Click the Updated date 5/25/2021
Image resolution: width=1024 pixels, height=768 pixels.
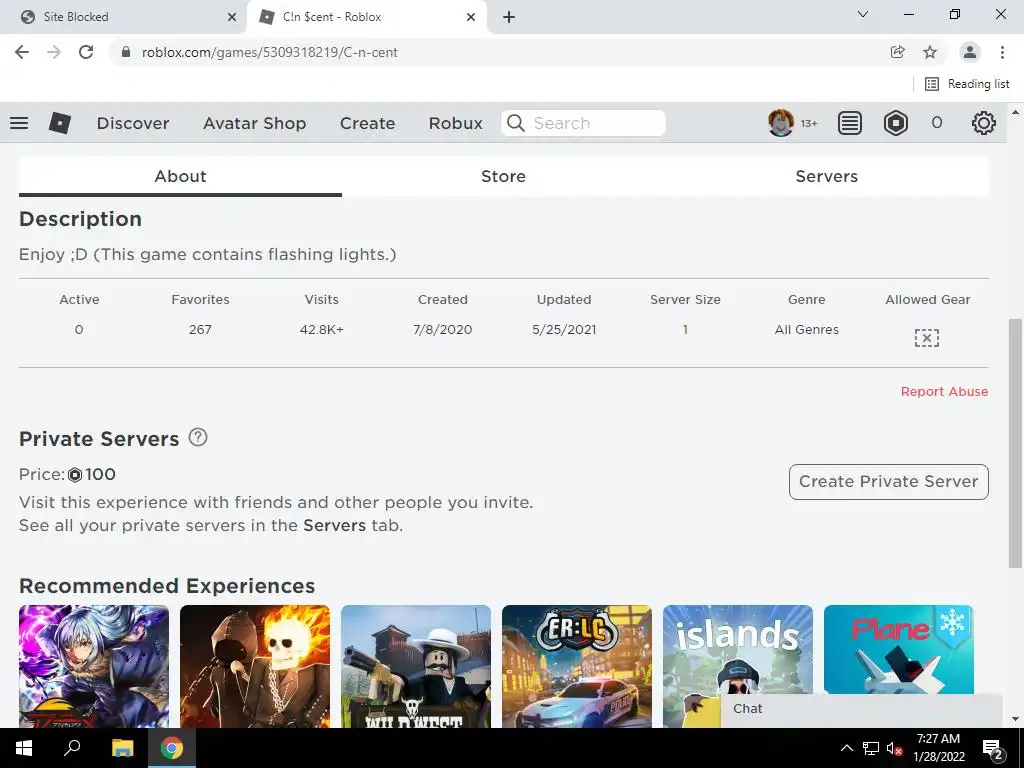564,330
